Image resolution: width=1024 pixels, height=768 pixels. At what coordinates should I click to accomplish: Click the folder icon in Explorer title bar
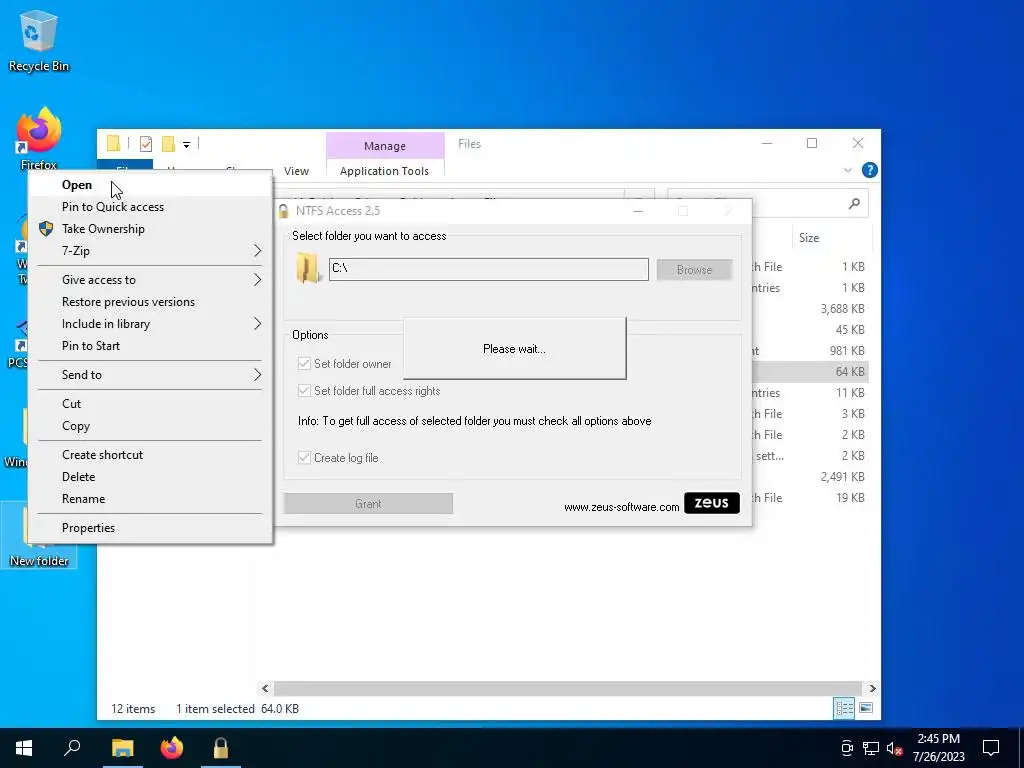[114, 144]
